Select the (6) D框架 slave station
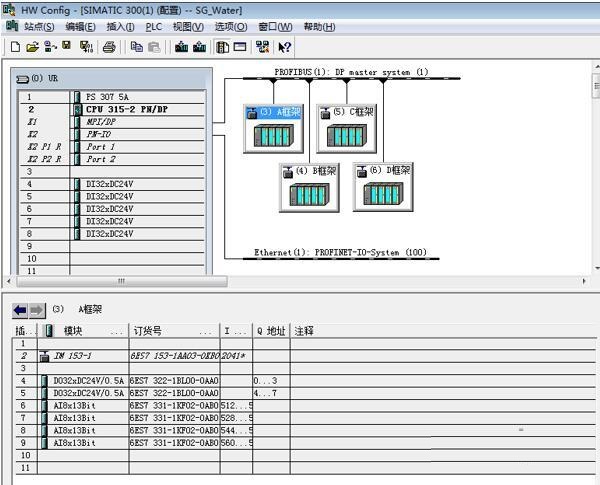 tap(383, 188)
